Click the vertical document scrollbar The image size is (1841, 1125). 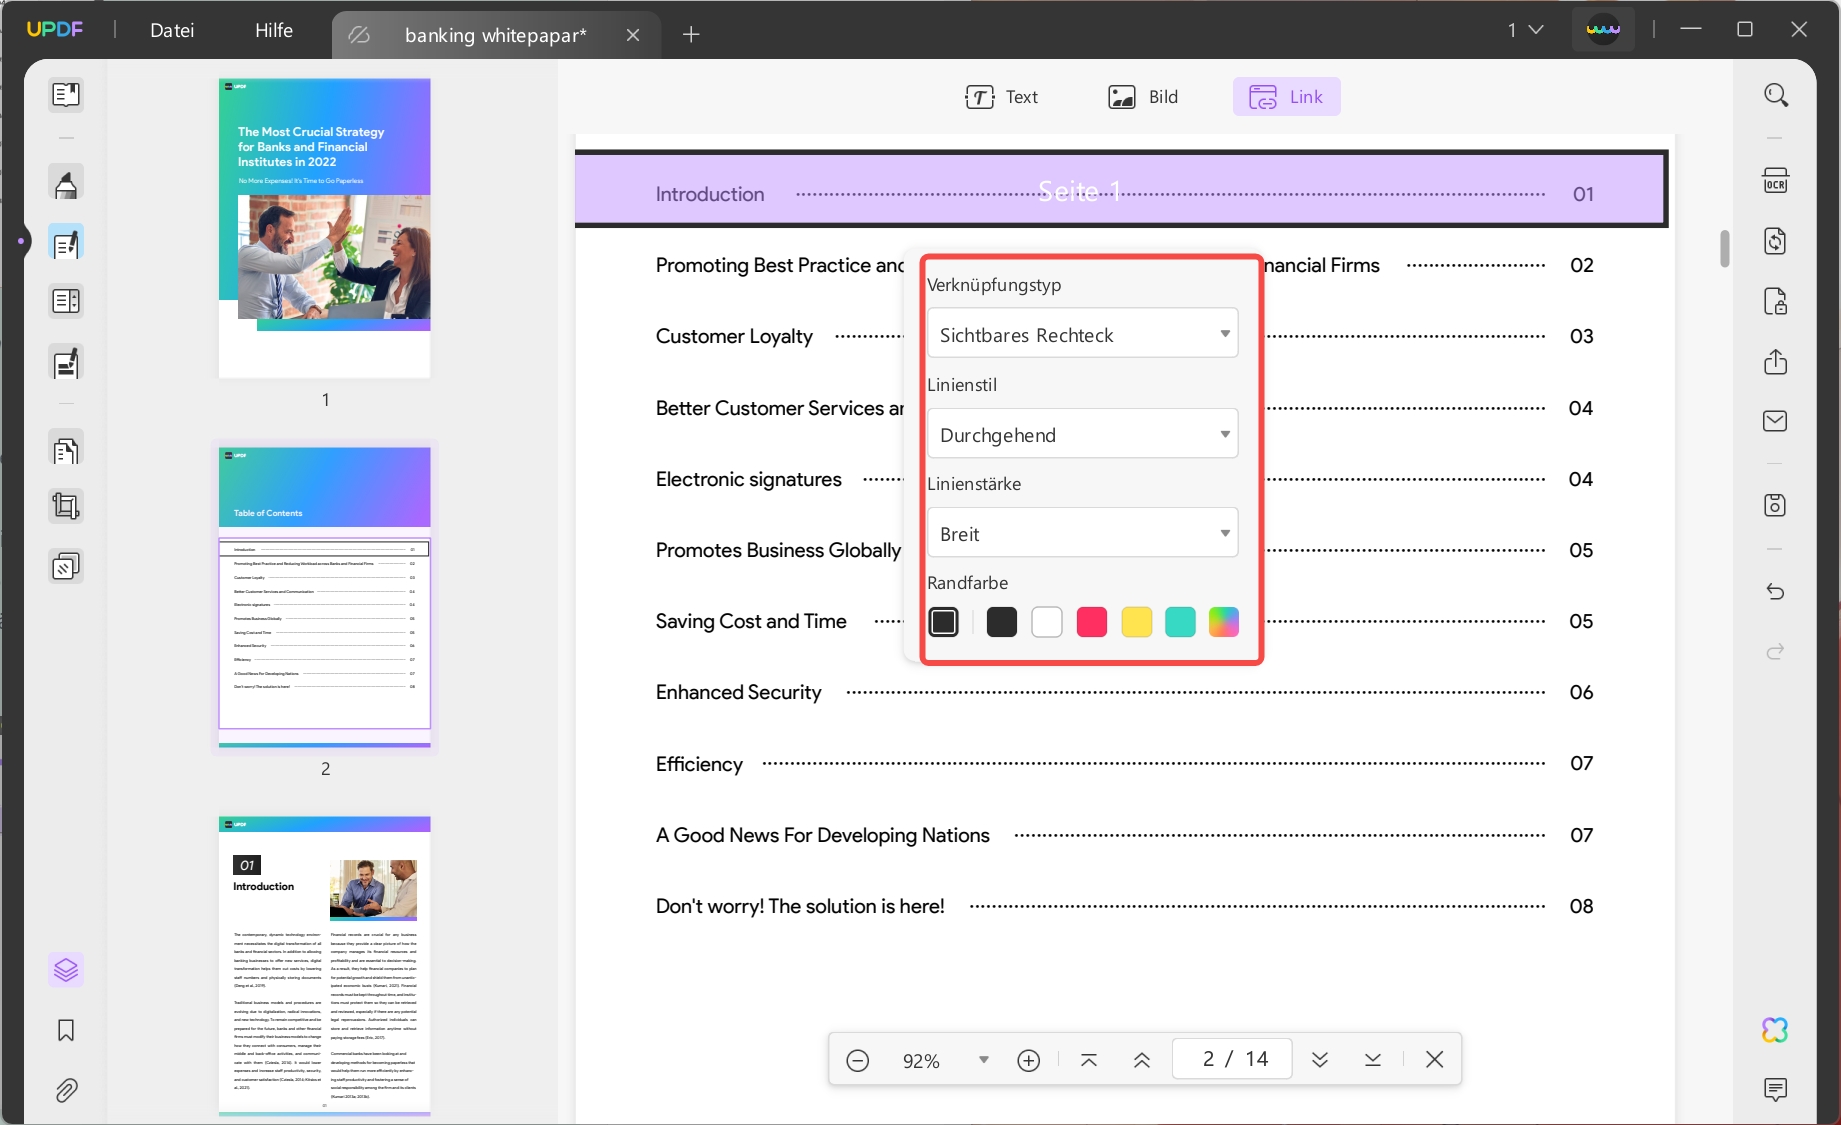(1725, 249)
